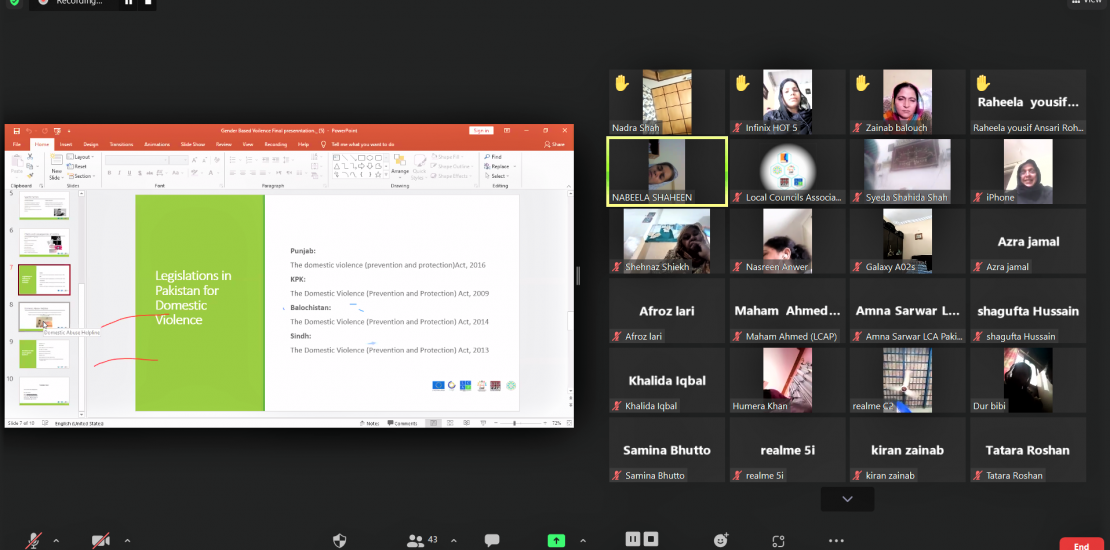Switch to Reading view

467,423
